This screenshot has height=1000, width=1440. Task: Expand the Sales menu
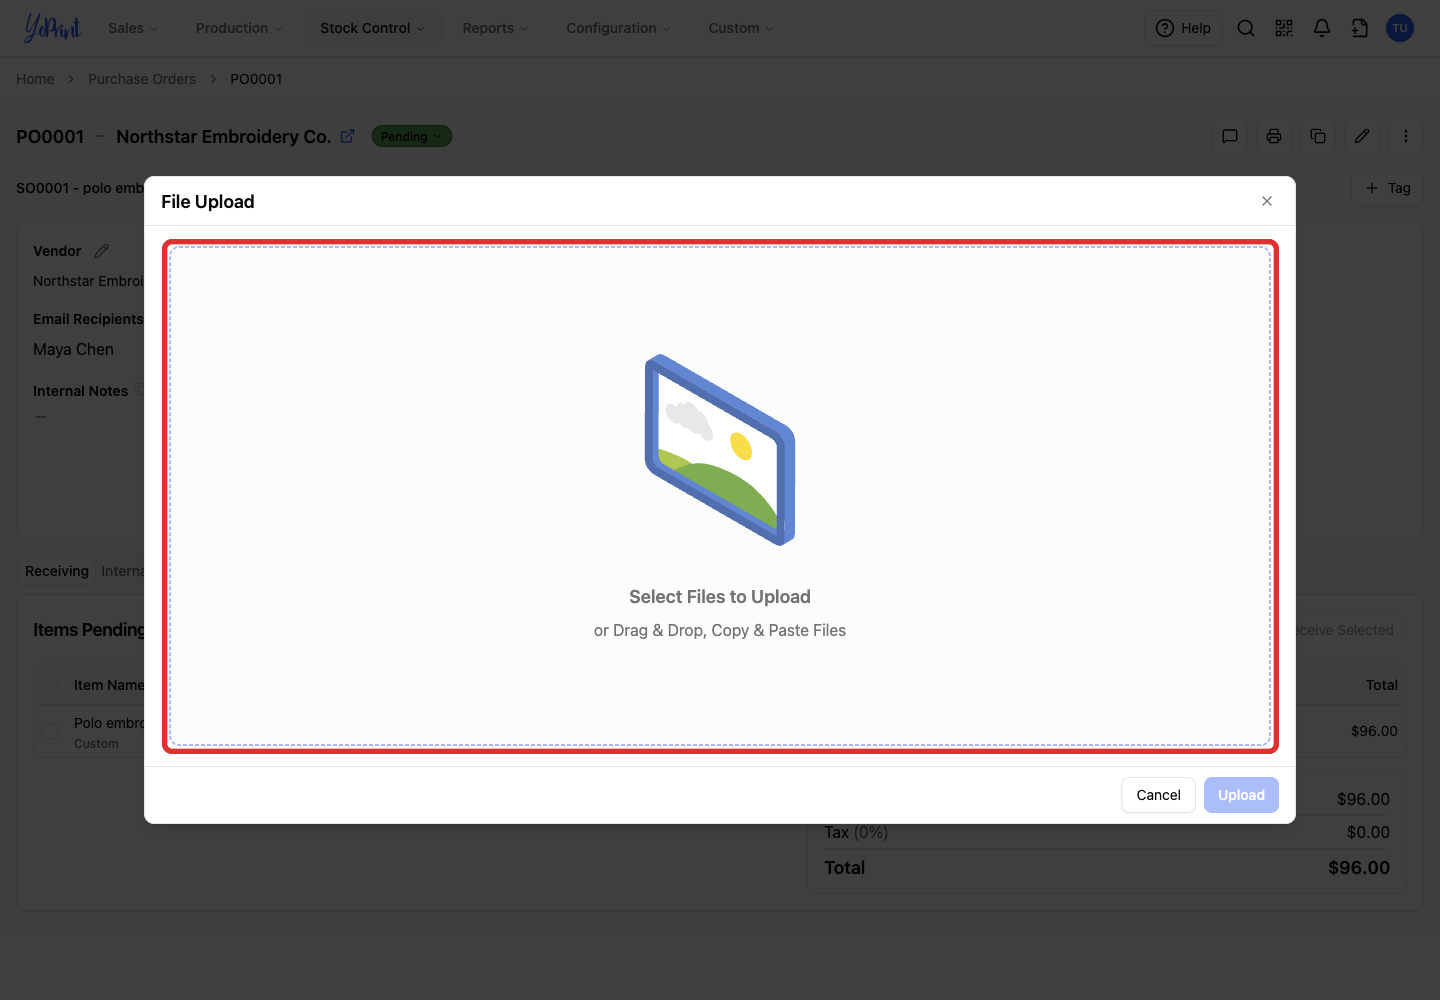point(133,28)
